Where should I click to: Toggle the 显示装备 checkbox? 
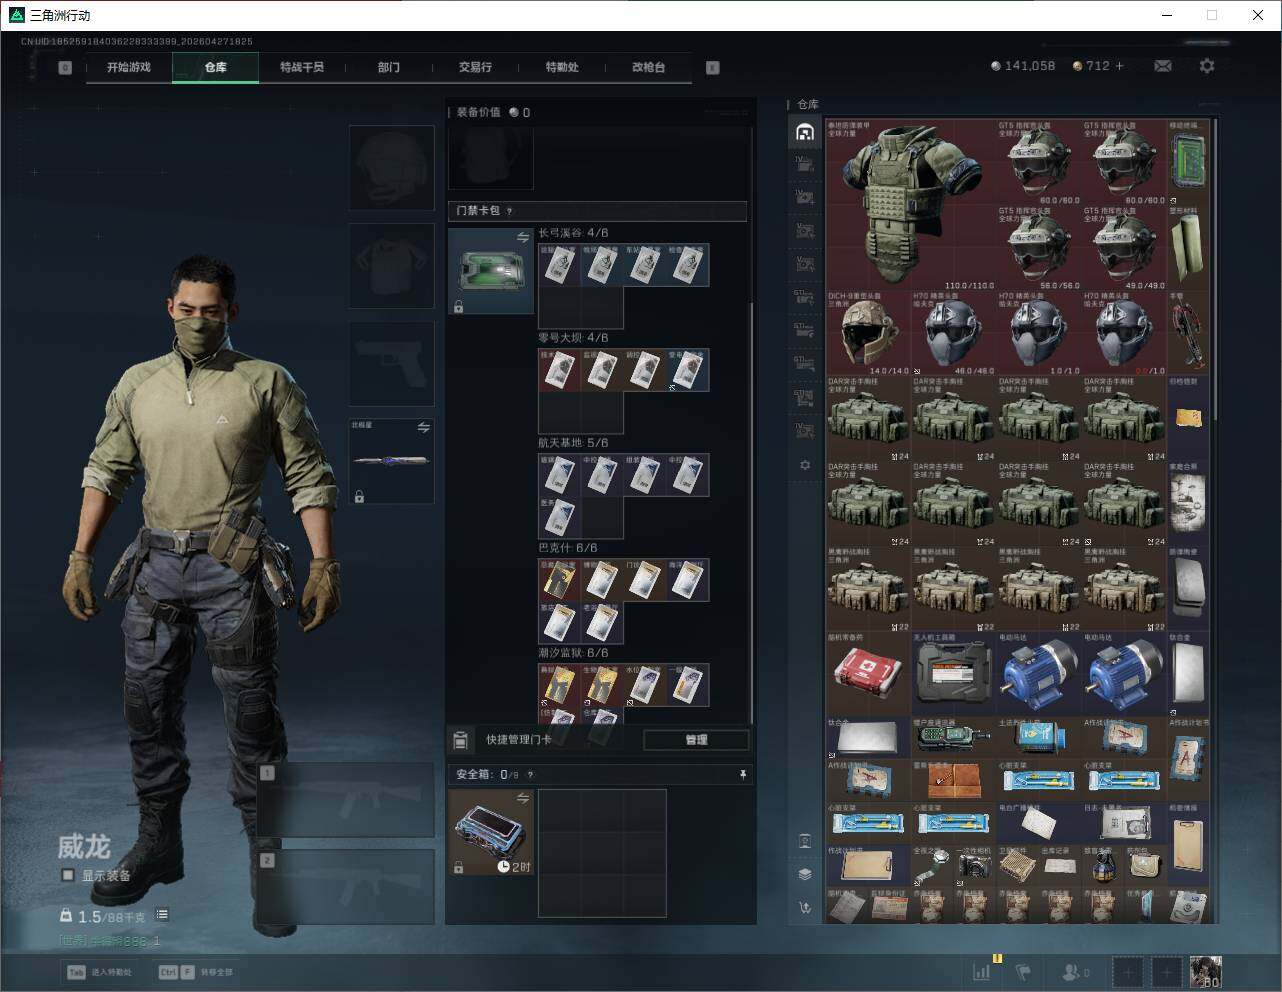(68, 875)
